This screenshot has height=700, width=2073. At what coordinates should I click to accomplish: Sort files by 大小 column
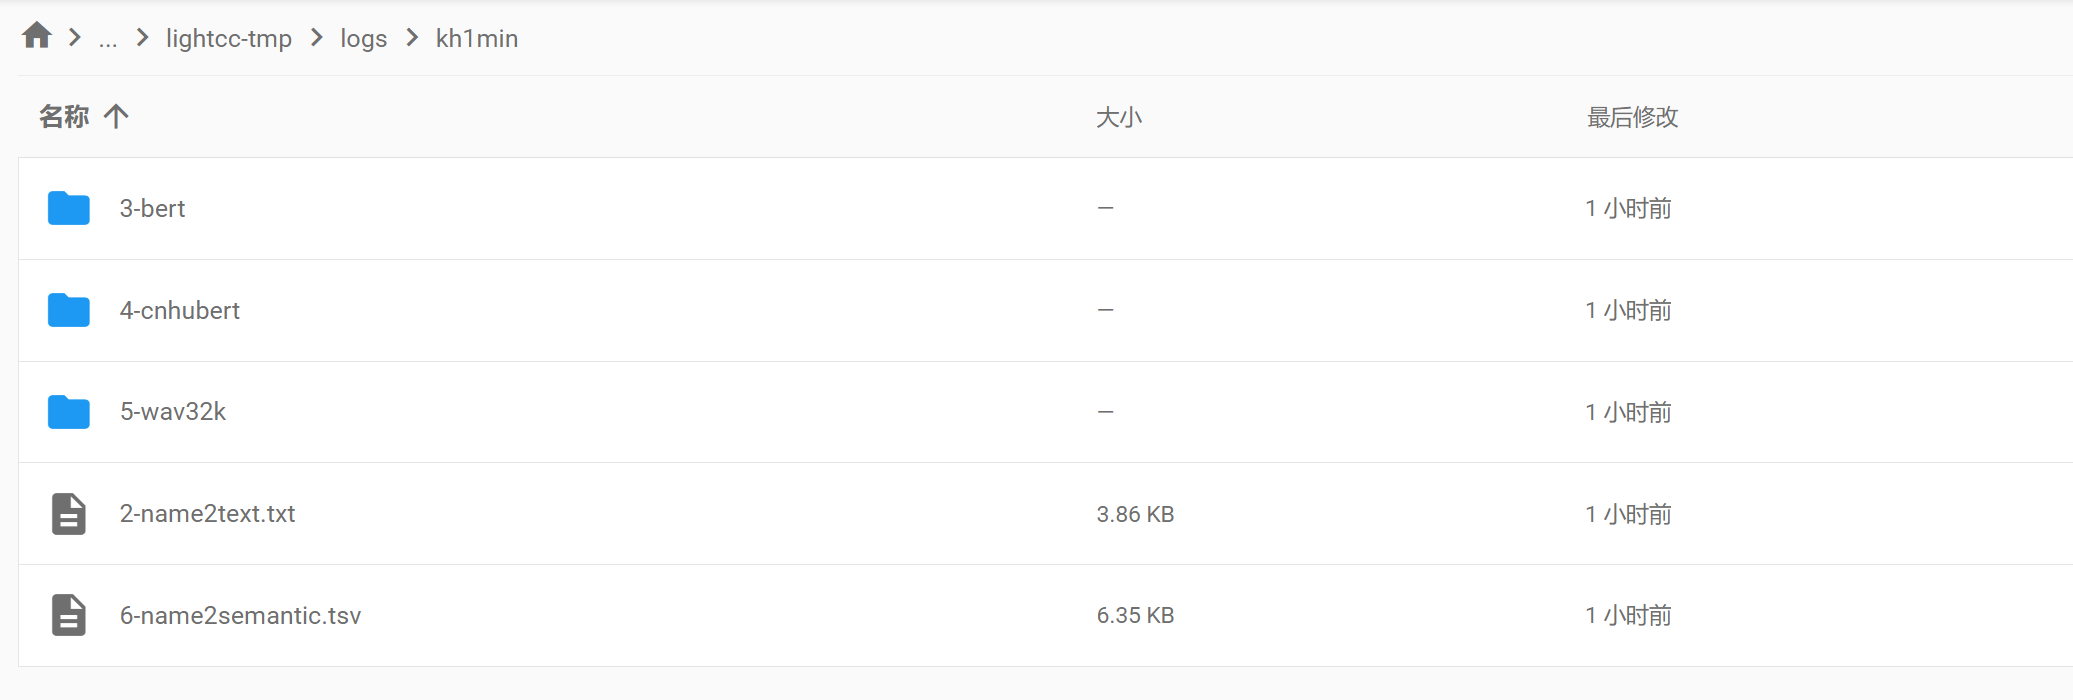pos(1119,117)
